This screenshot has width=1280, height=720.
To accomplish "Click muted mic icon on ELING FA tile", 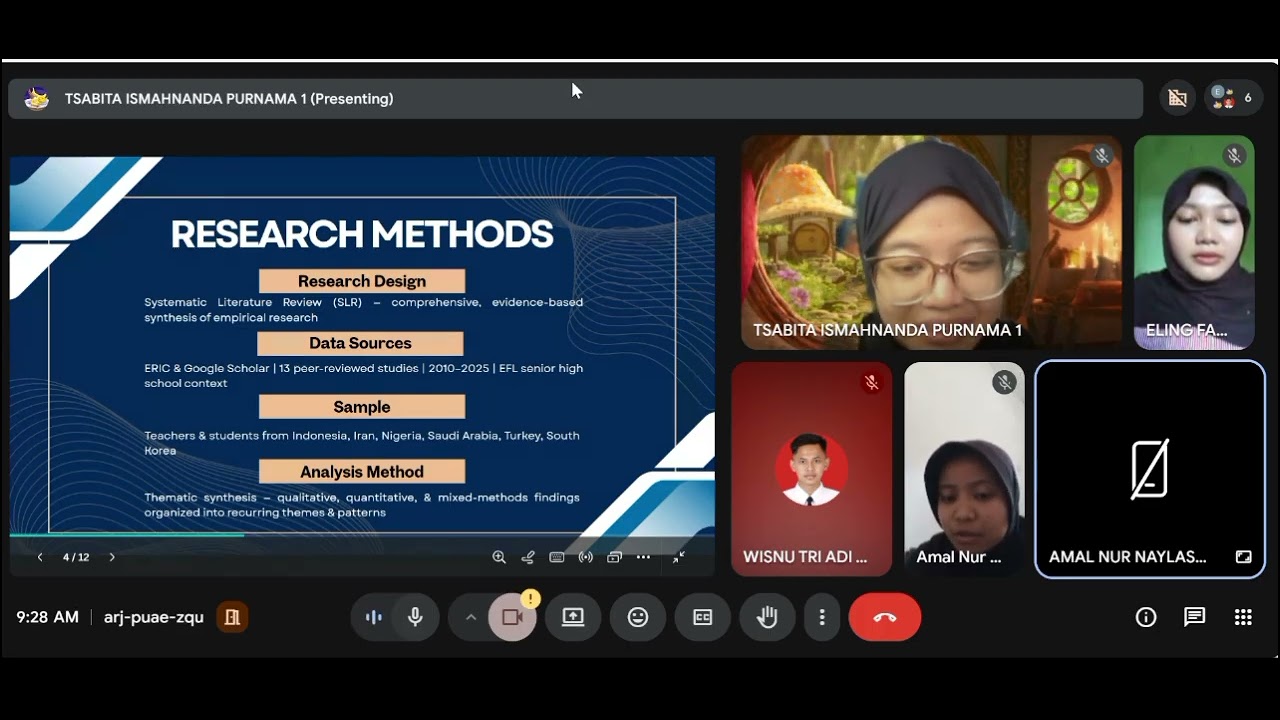I will (x=1234, y=155).
